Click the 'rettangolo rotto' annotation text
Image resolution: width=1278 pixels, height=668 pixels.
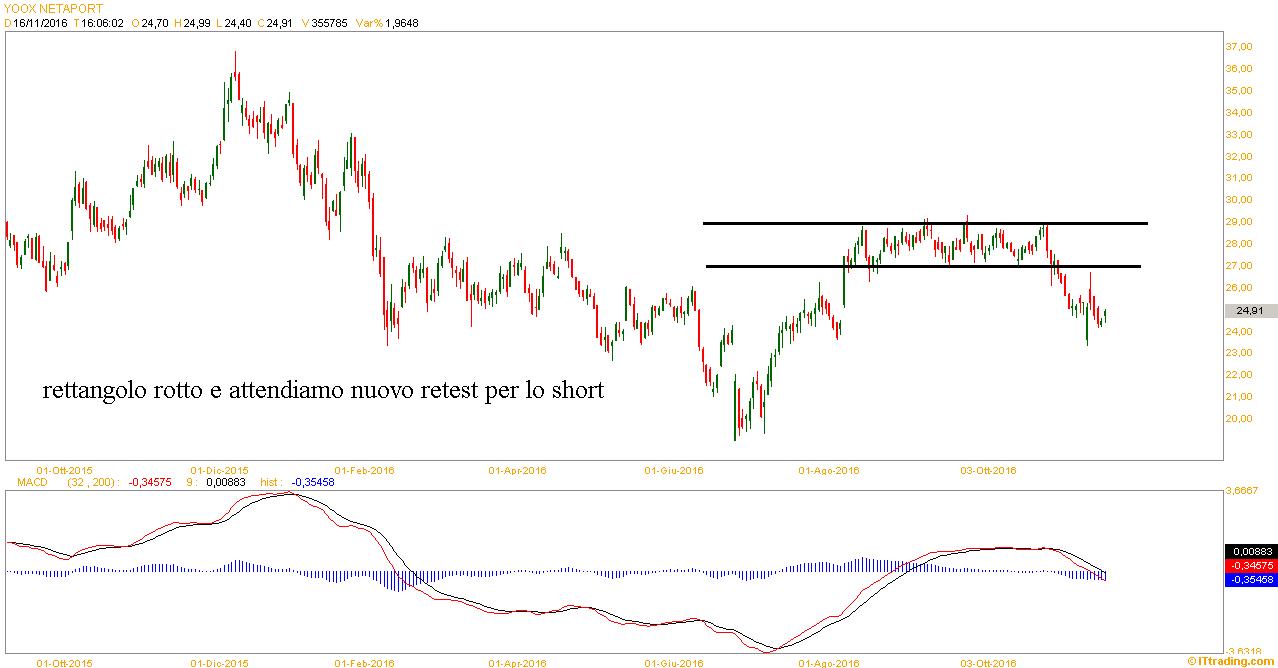(323, 390)
